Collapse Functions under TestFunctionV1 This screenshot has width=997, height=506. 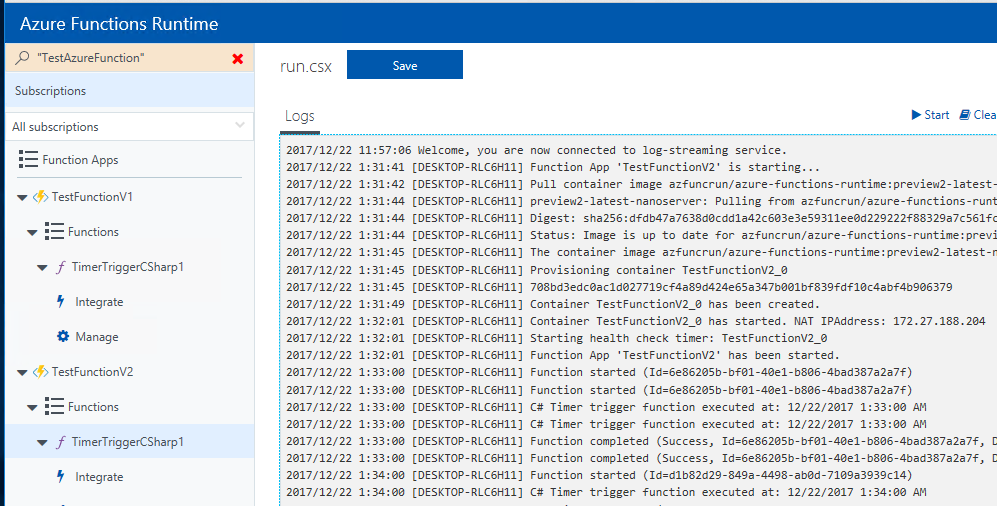click(32, 233)
